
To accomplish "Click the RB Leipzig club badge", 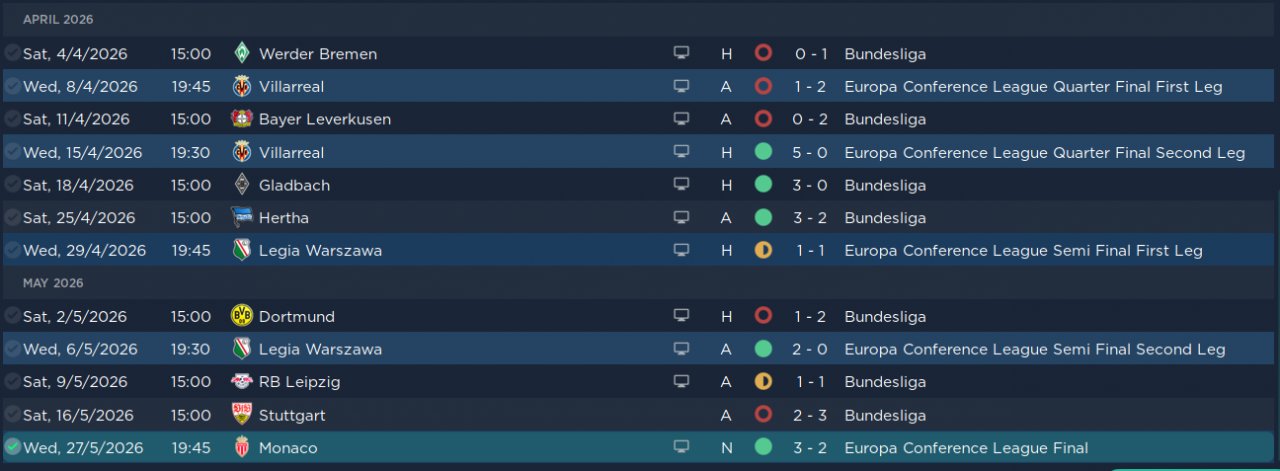I will point(241,382).
